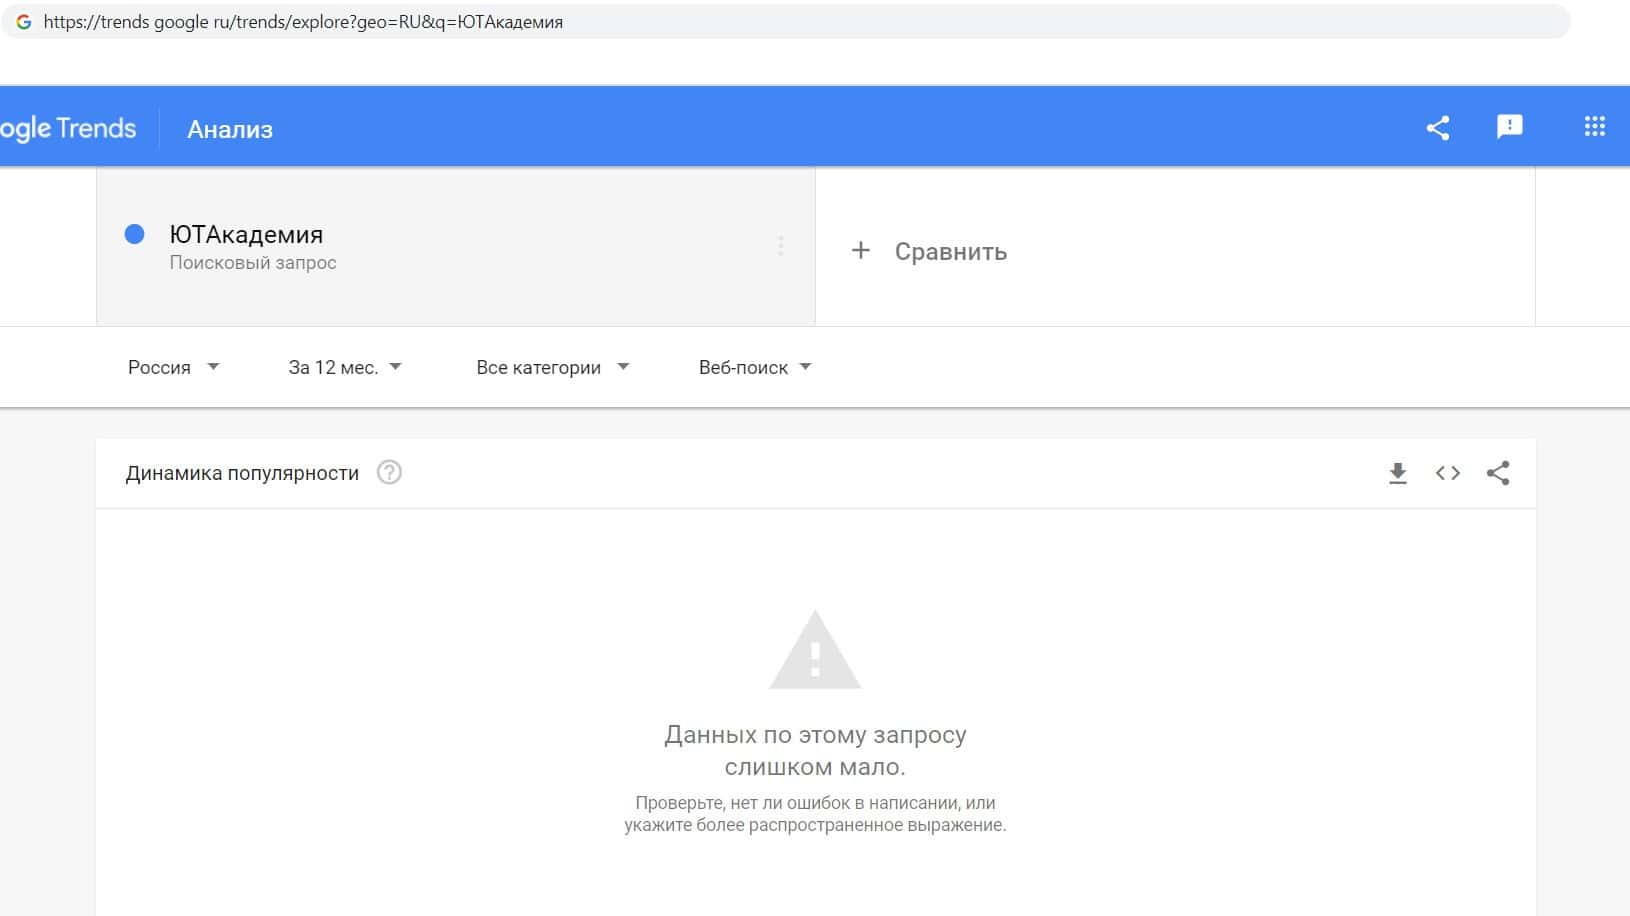Click the Google favicon in address bar

click(24, 21)
